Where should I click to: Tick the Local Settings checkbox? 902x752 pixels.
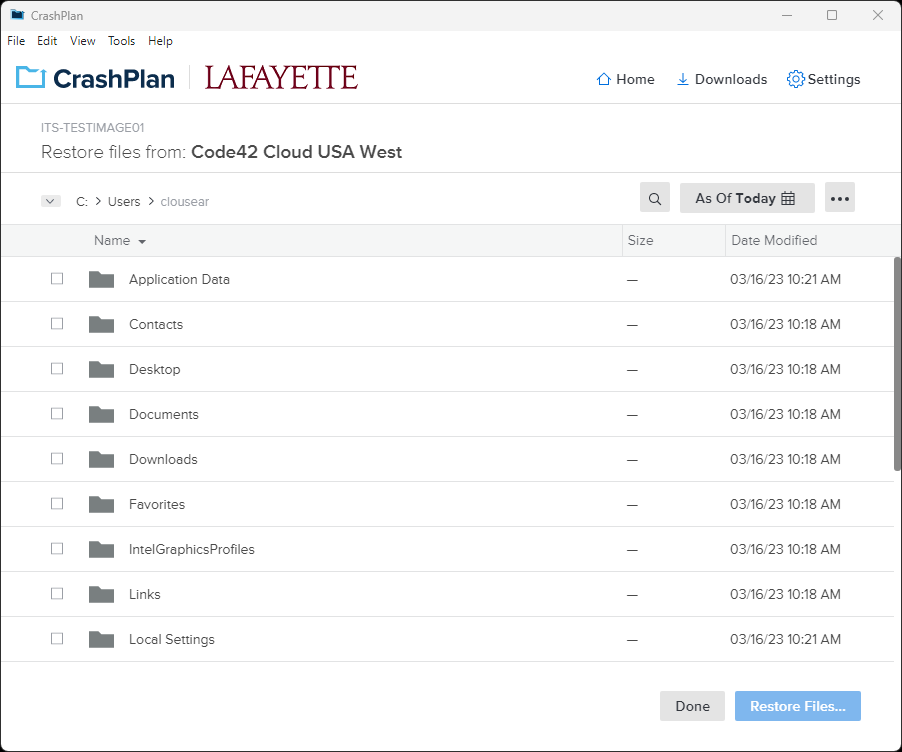[57, 639]
